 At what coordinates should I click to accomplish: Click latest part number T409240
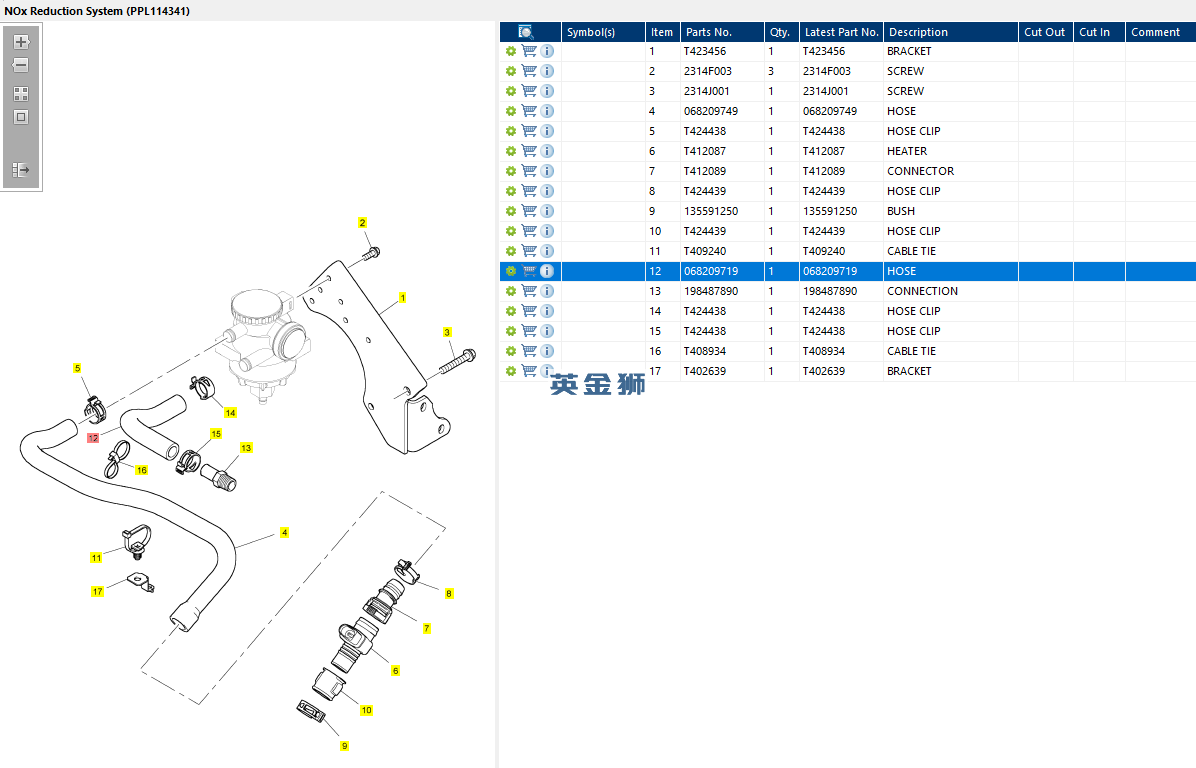click(824, 251)
